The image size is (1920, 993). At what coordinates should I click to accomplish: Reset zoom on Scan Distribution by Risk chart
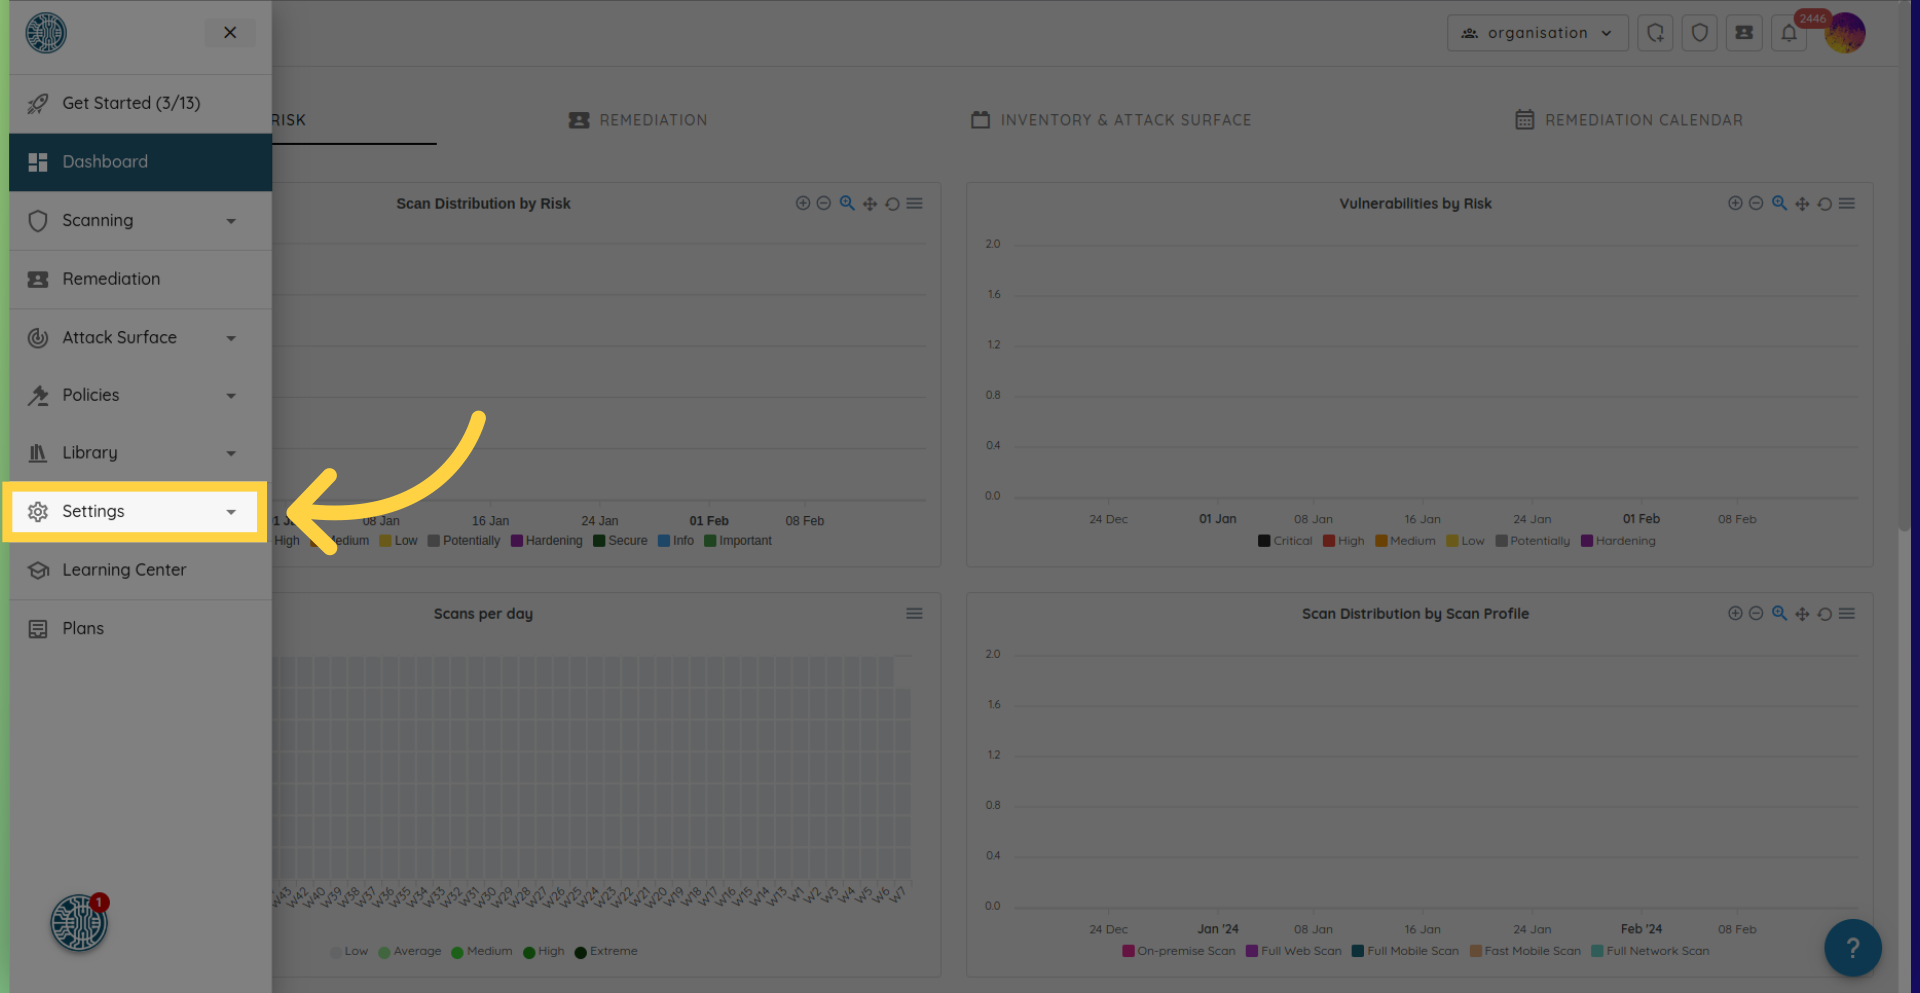point(892,204)
